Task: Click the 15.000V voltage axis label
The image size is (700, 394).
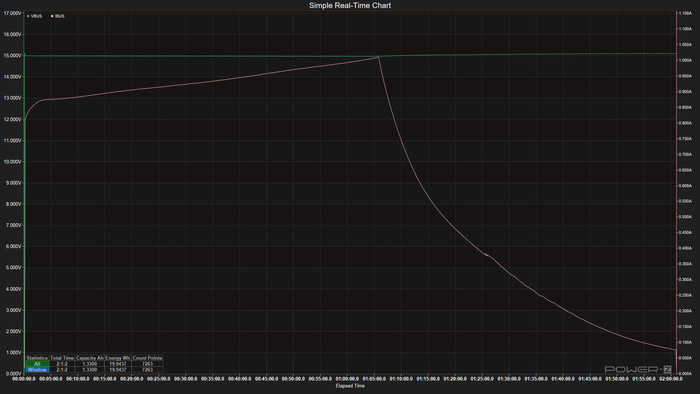Action: [x=12, y=56]
